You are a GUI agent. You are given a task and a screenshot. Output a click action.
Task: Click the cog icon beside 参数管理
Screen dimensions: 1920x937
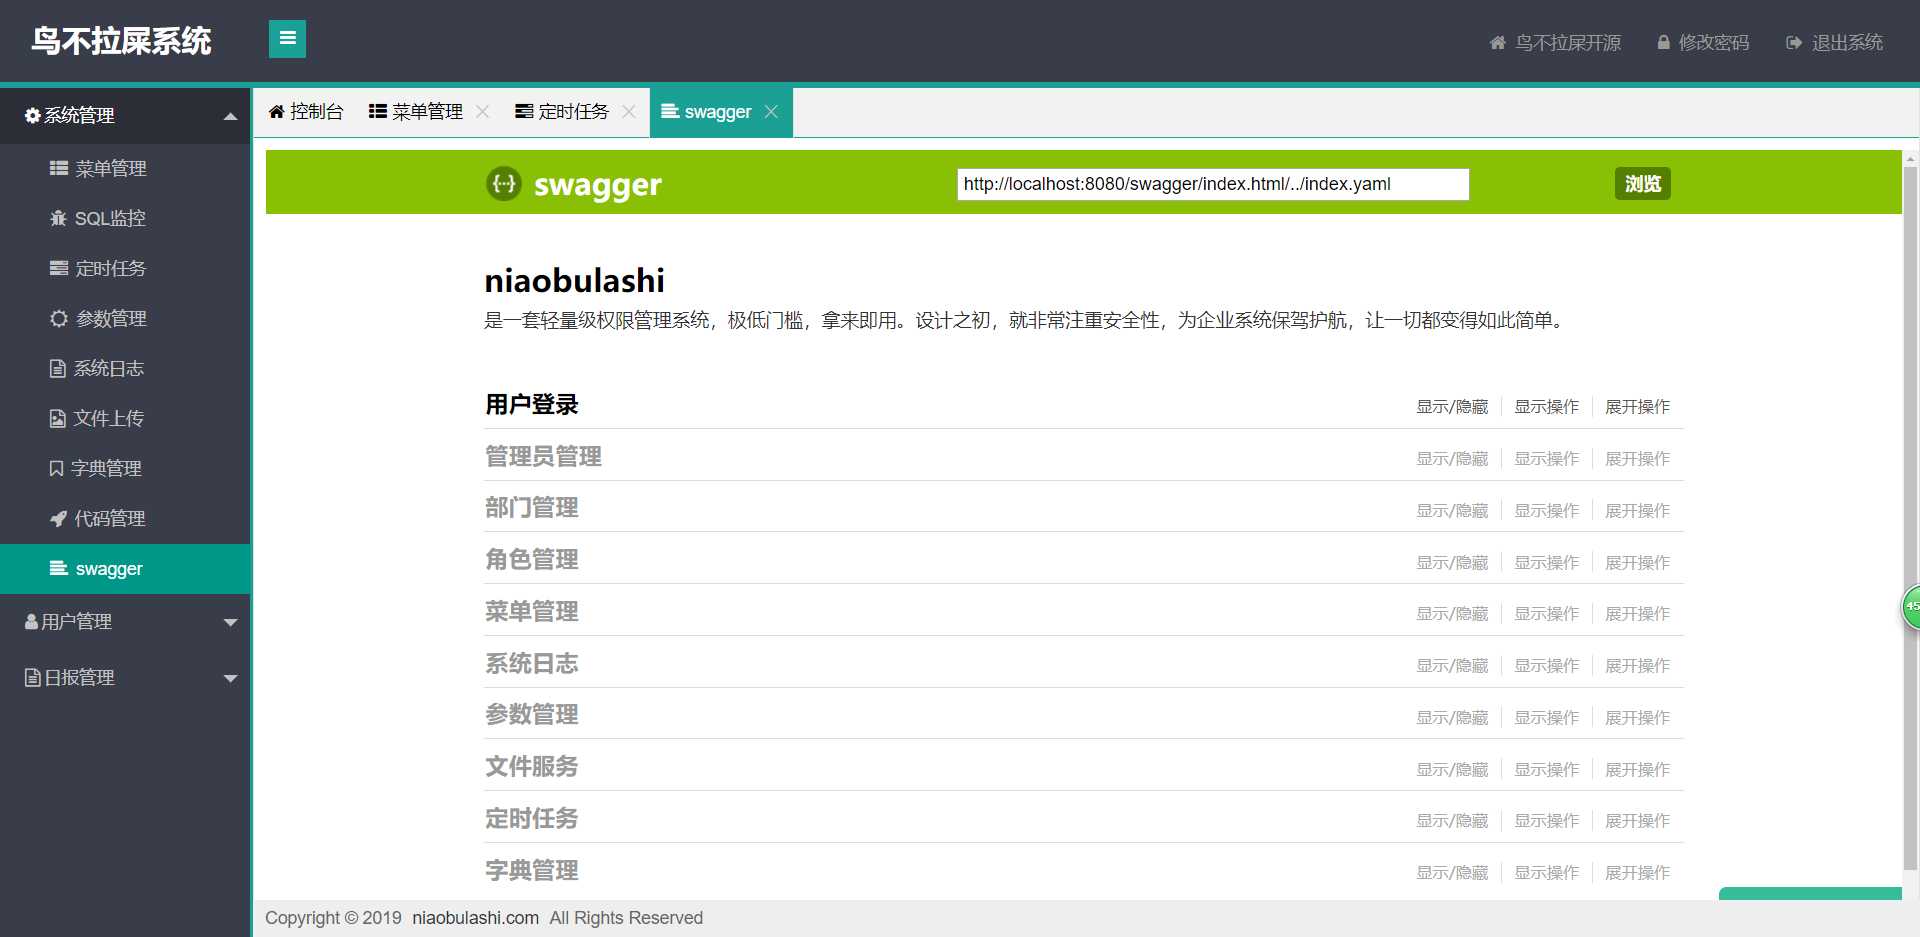click(59, 318)
